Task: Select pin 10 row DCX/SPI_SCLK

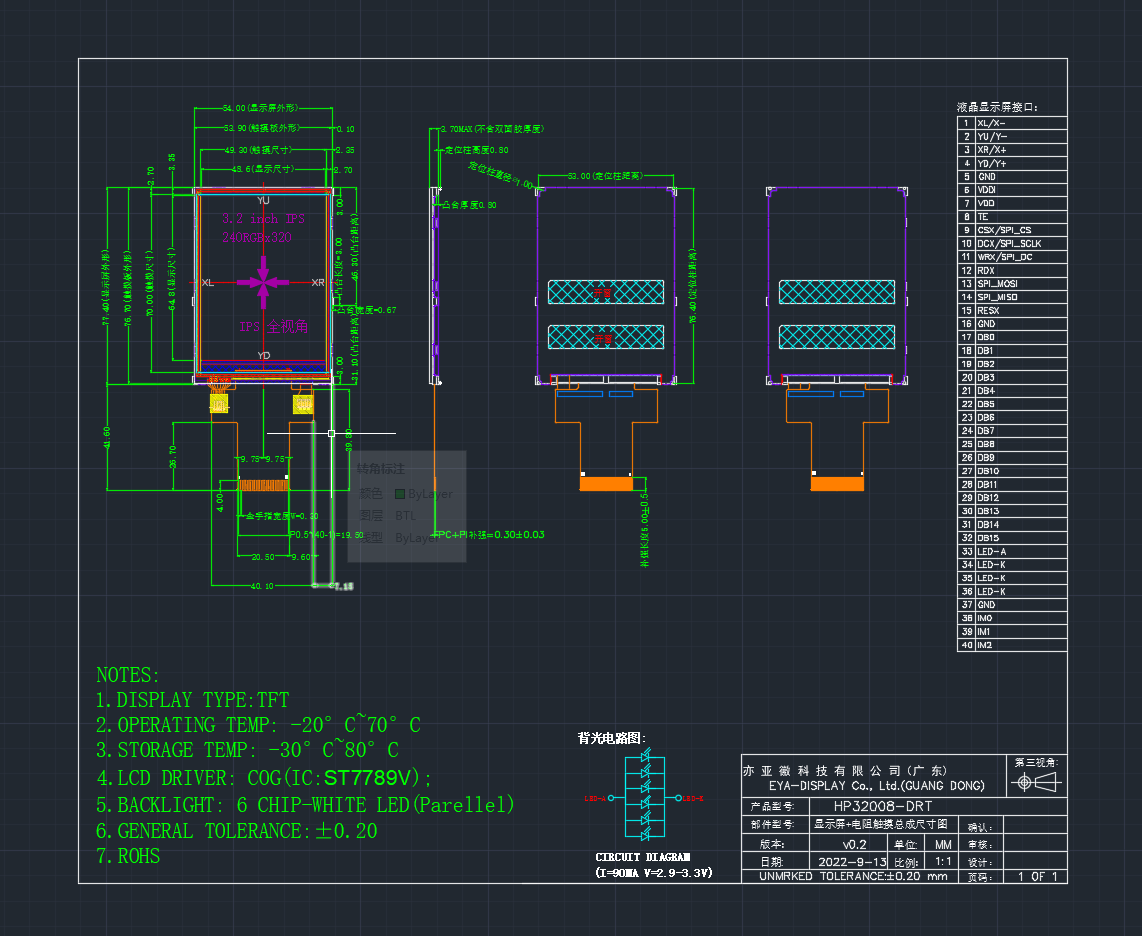Action: pos(1012,243)
